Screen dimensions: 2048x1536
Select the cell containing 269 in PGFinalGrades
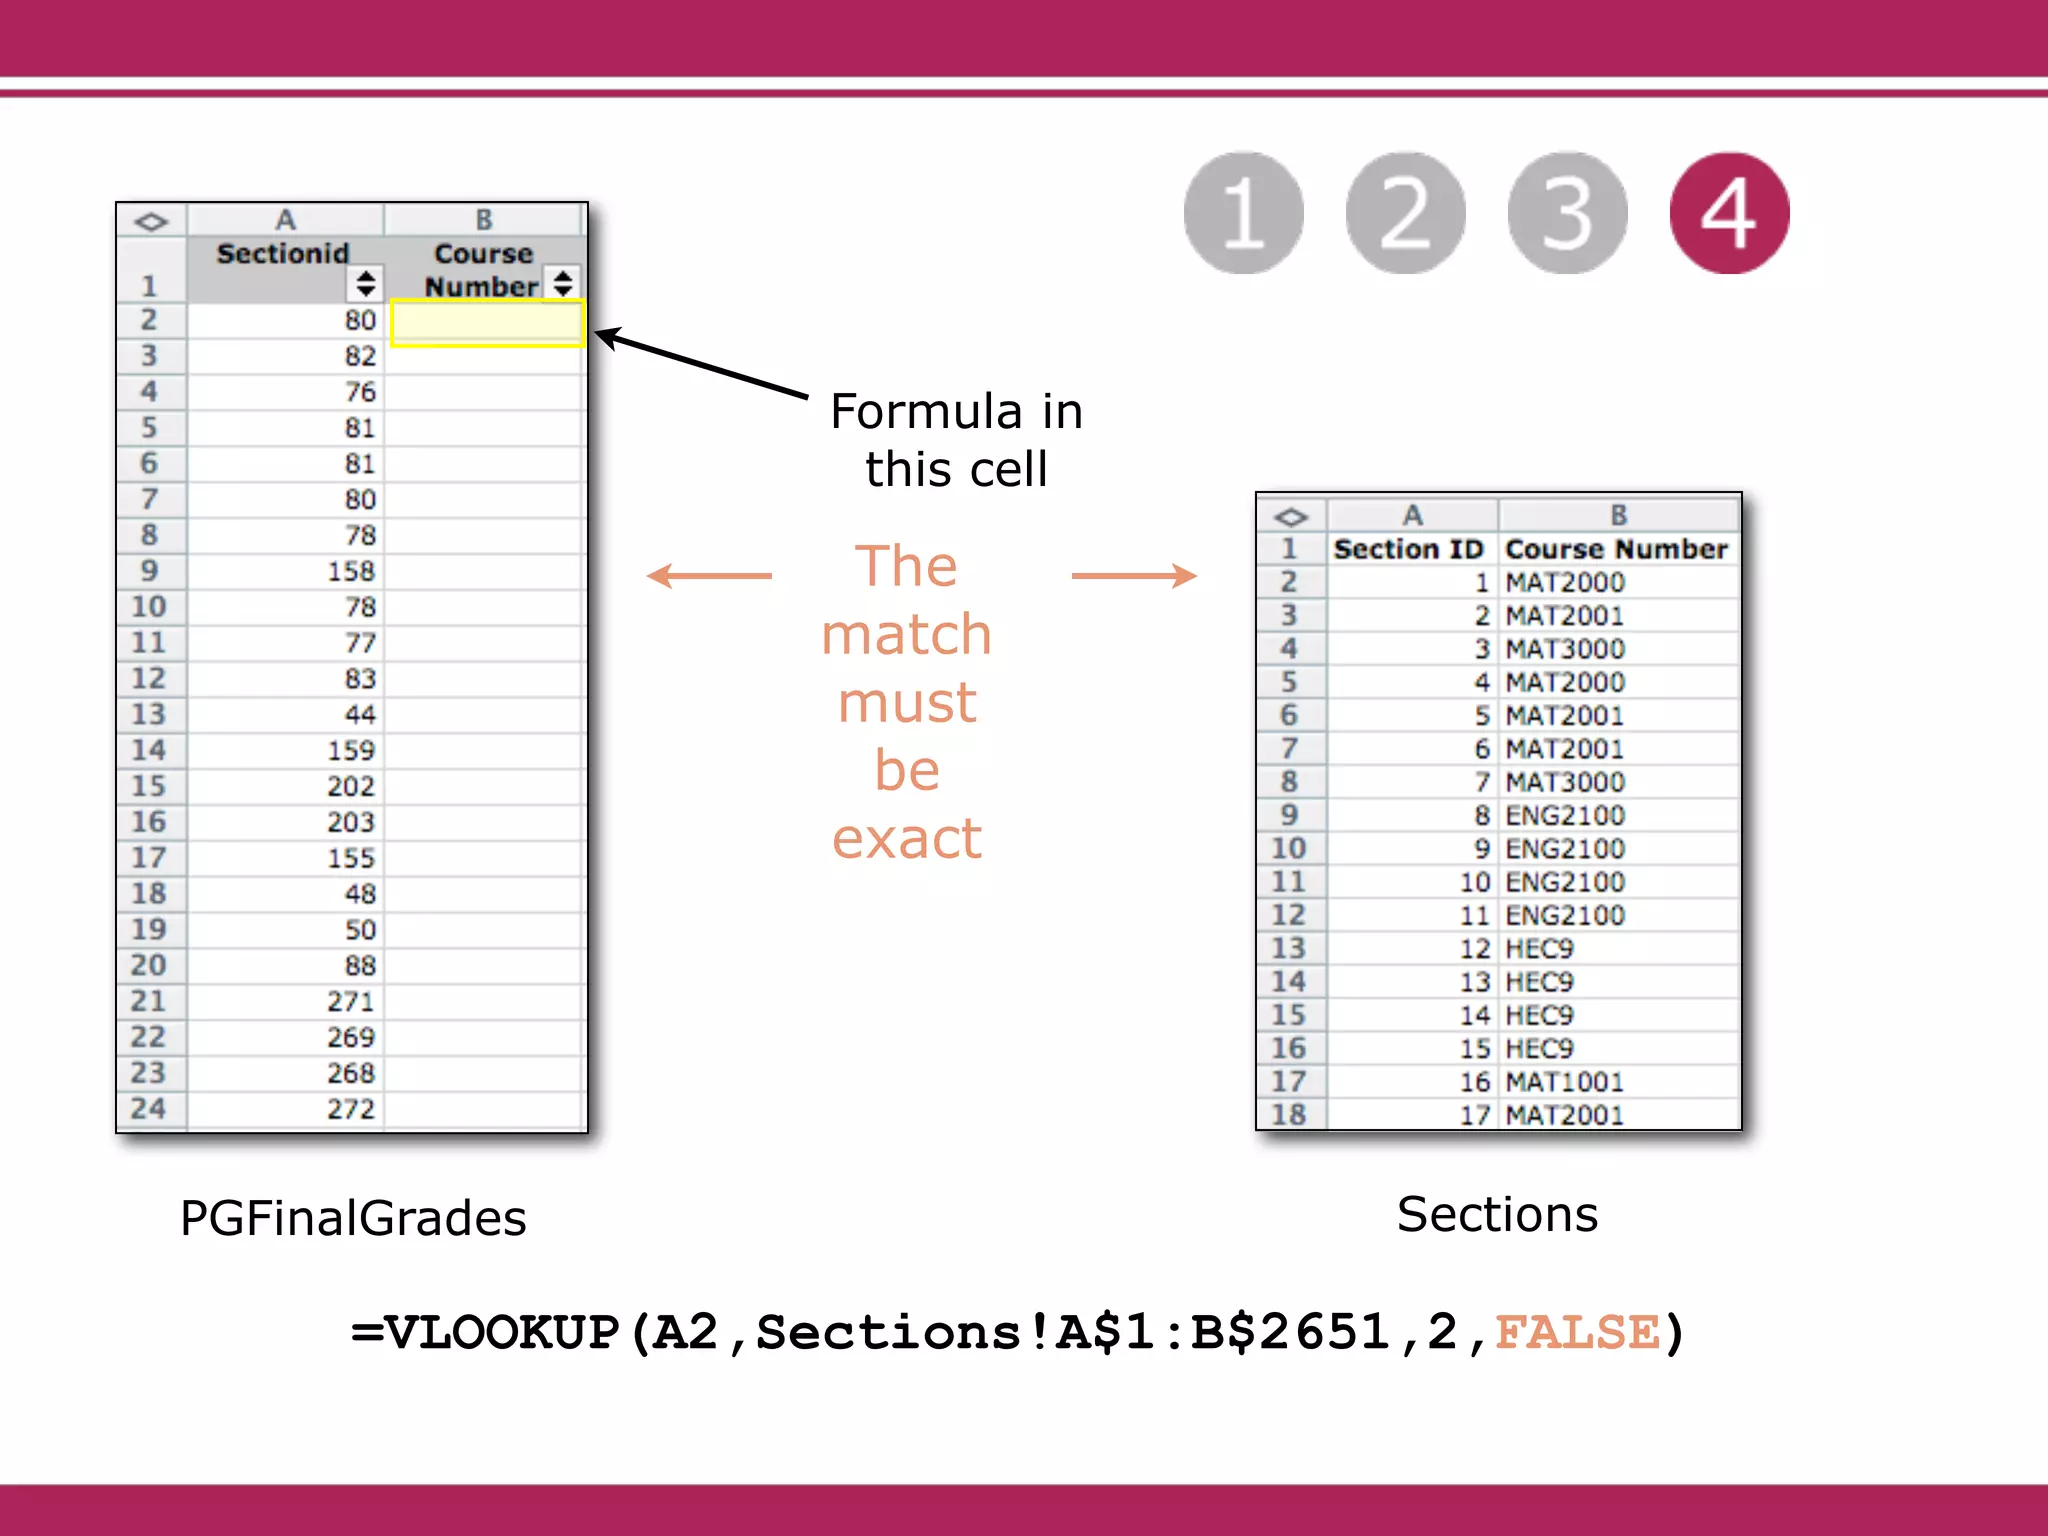(286, 1038)
